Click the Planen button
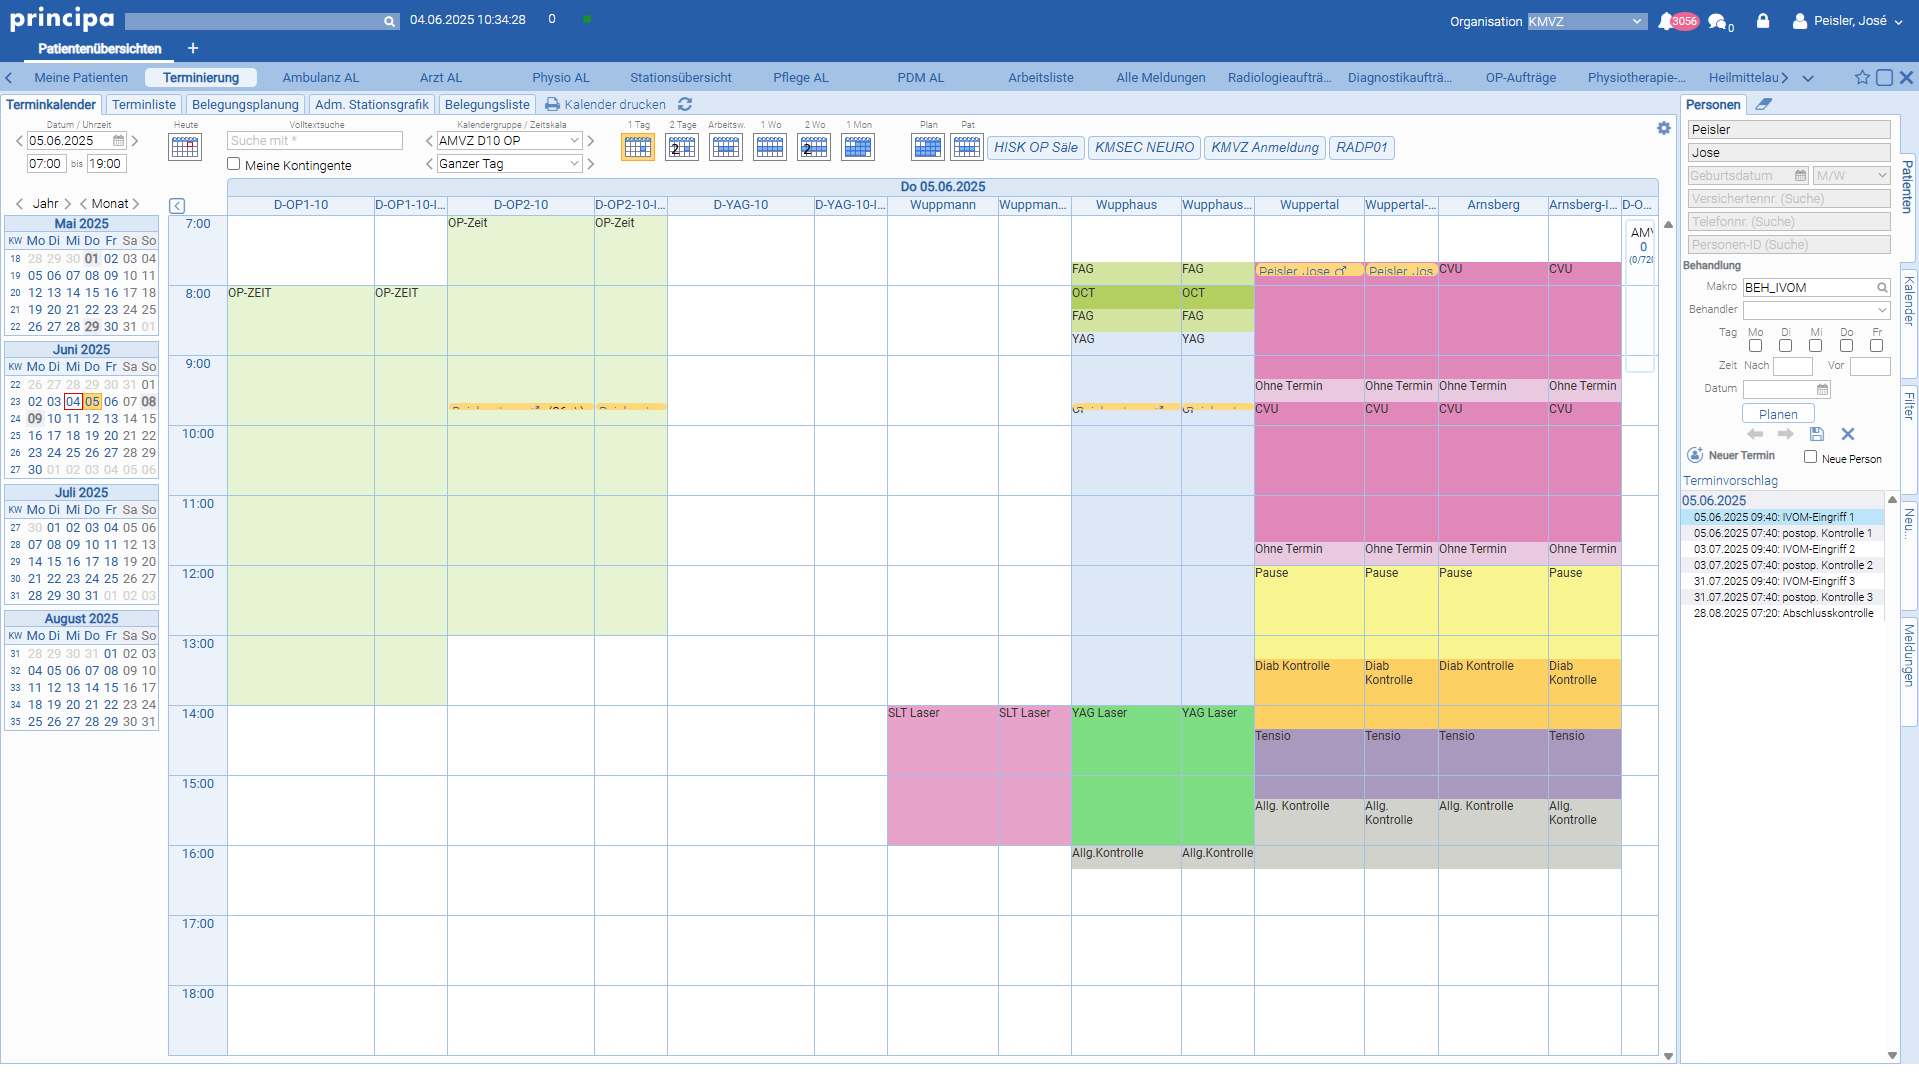The image size is (1919, 1079). tap(1778, 414)
